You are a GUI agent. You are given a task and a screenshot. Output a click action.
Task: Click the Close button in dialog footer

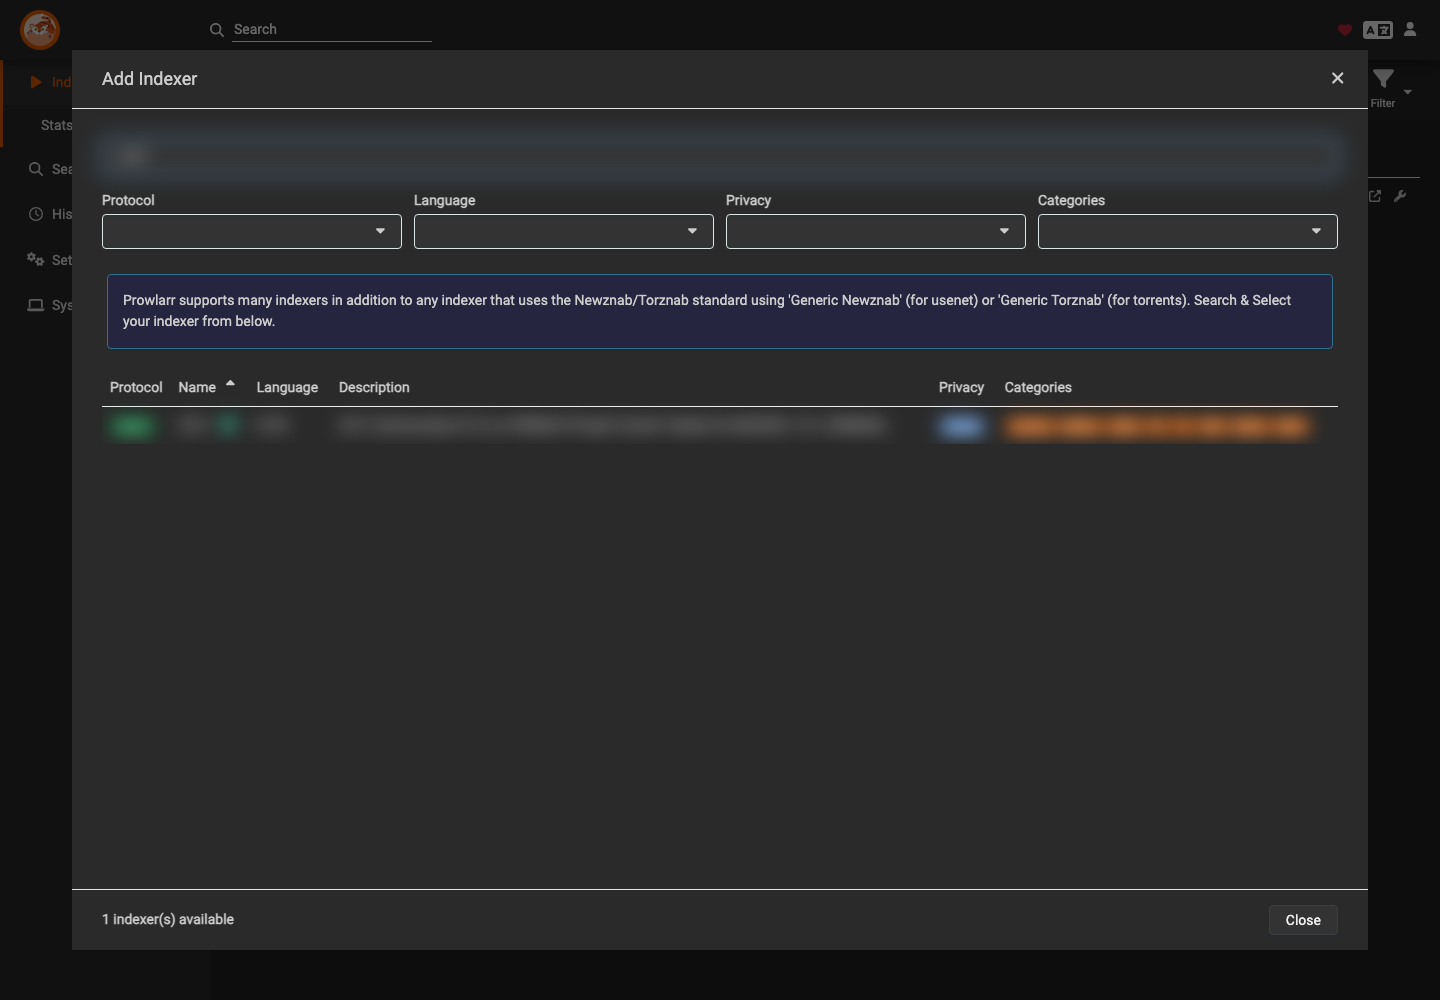point(1303,920)
